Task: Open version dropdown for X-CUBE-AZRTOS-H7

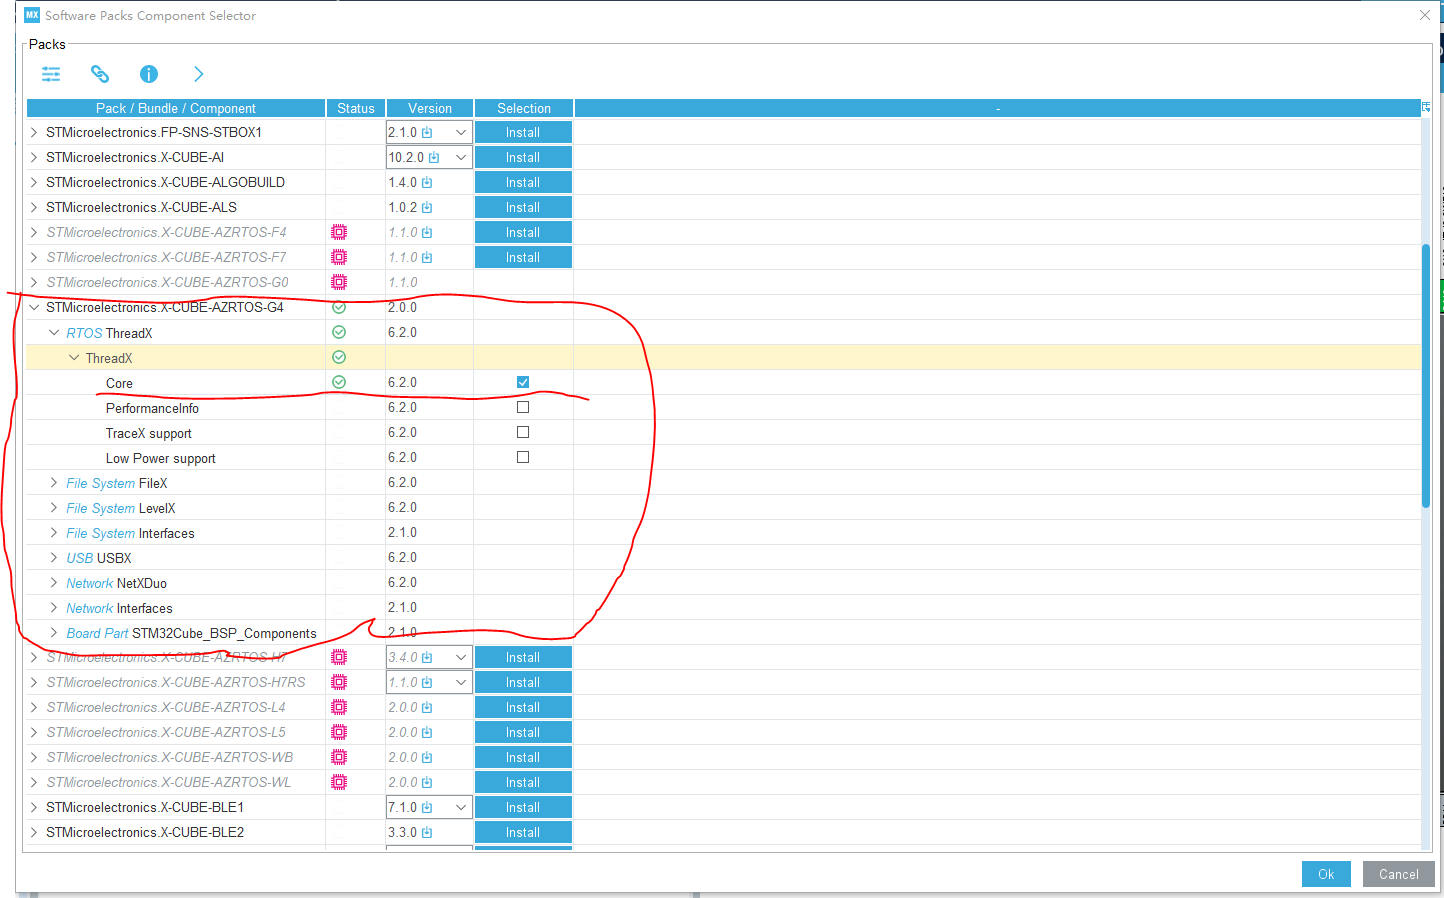Action: 461,657
